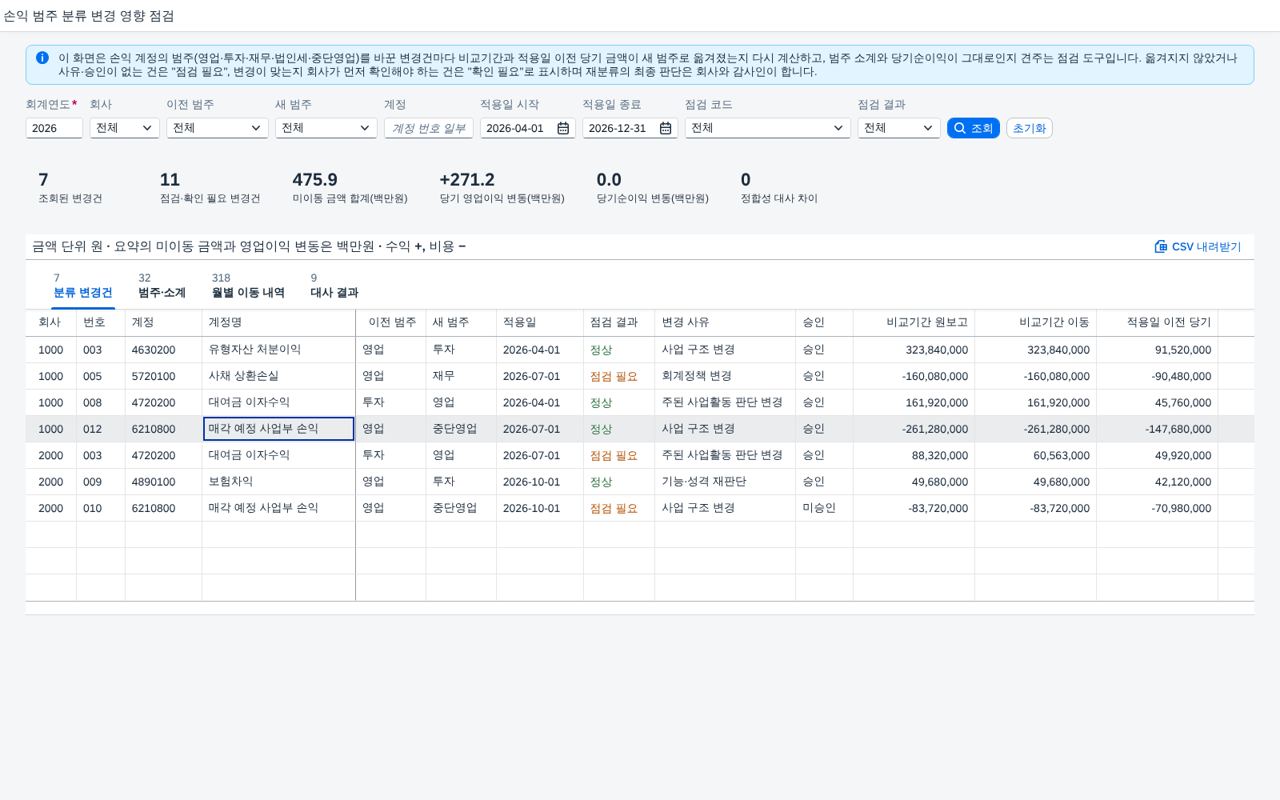Click the 기능·성격 재판단 reason cell
This screenshot has width=1280, height=800.
(725, 482)
